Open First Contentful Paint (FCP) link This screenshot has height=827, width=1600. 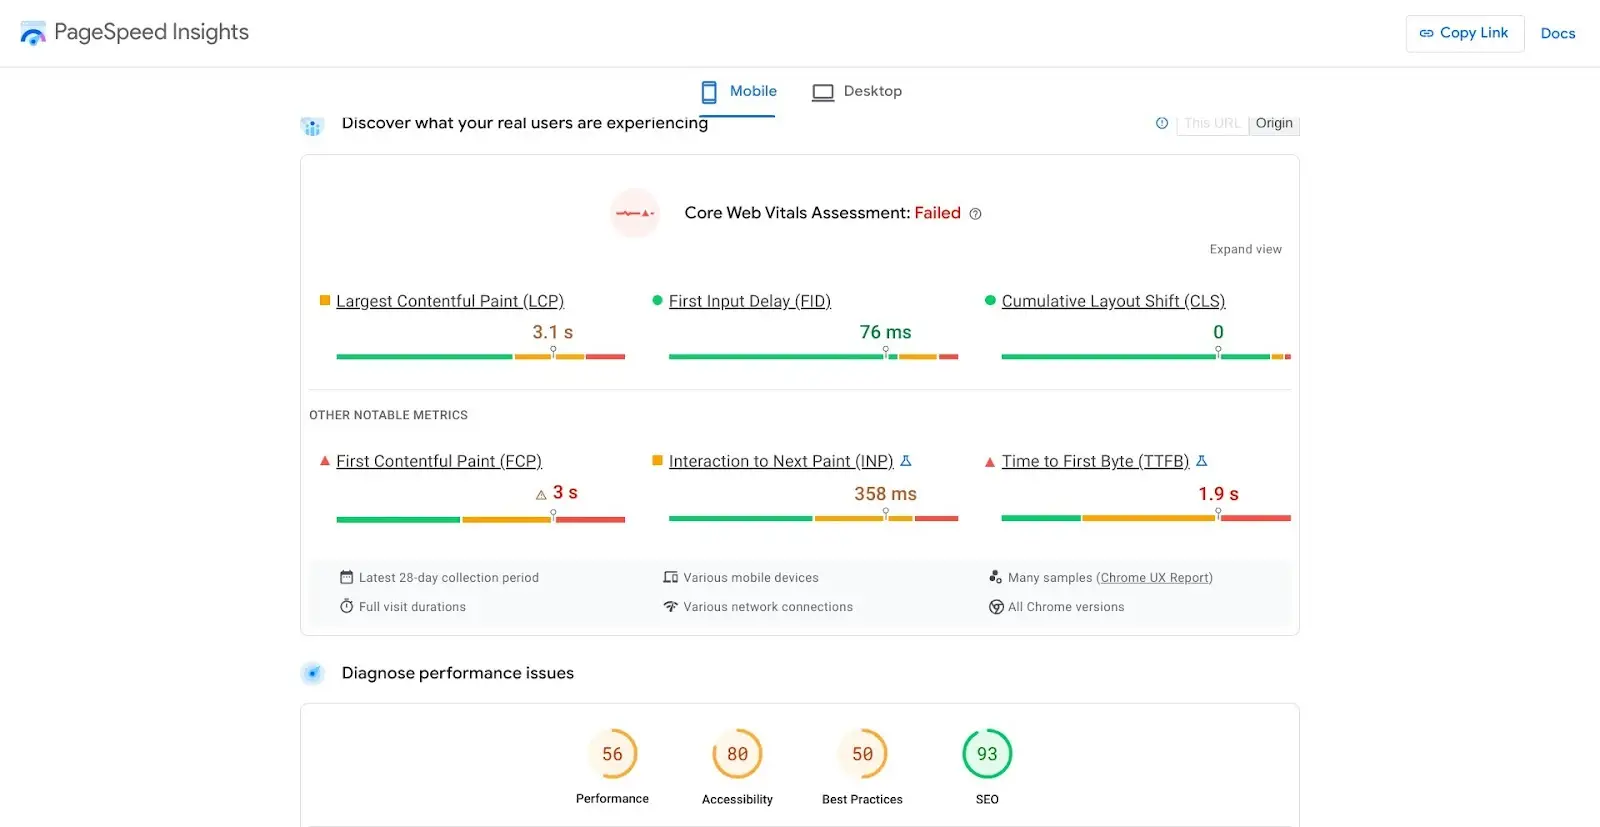[x=439, y=461]
